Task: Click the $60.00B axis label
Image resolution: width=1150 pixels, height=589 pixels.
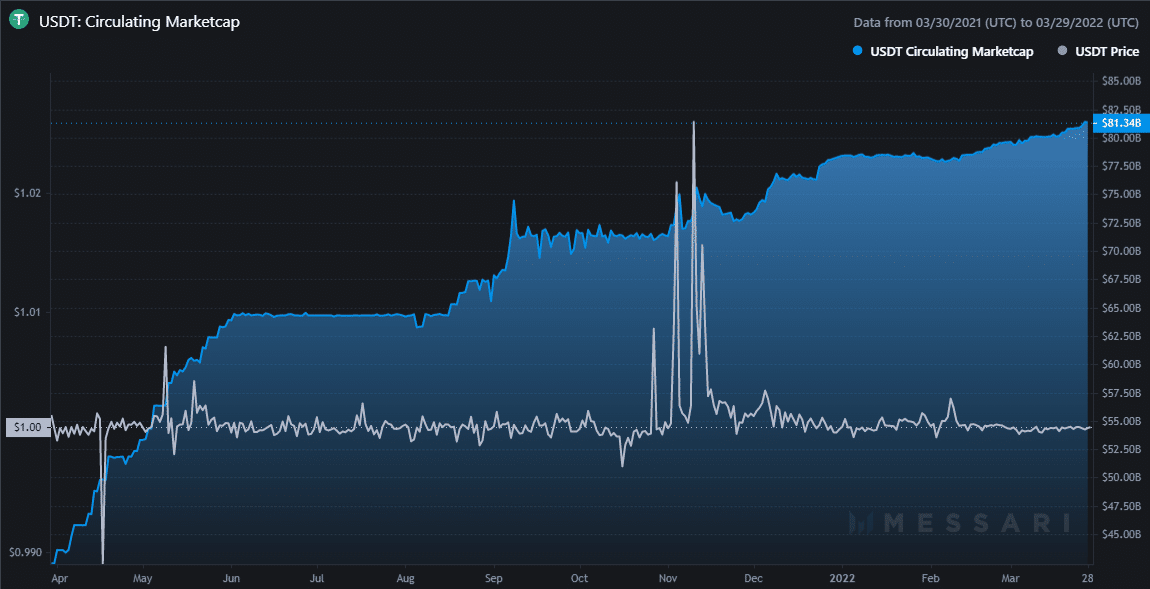Action: (1121, 365)
